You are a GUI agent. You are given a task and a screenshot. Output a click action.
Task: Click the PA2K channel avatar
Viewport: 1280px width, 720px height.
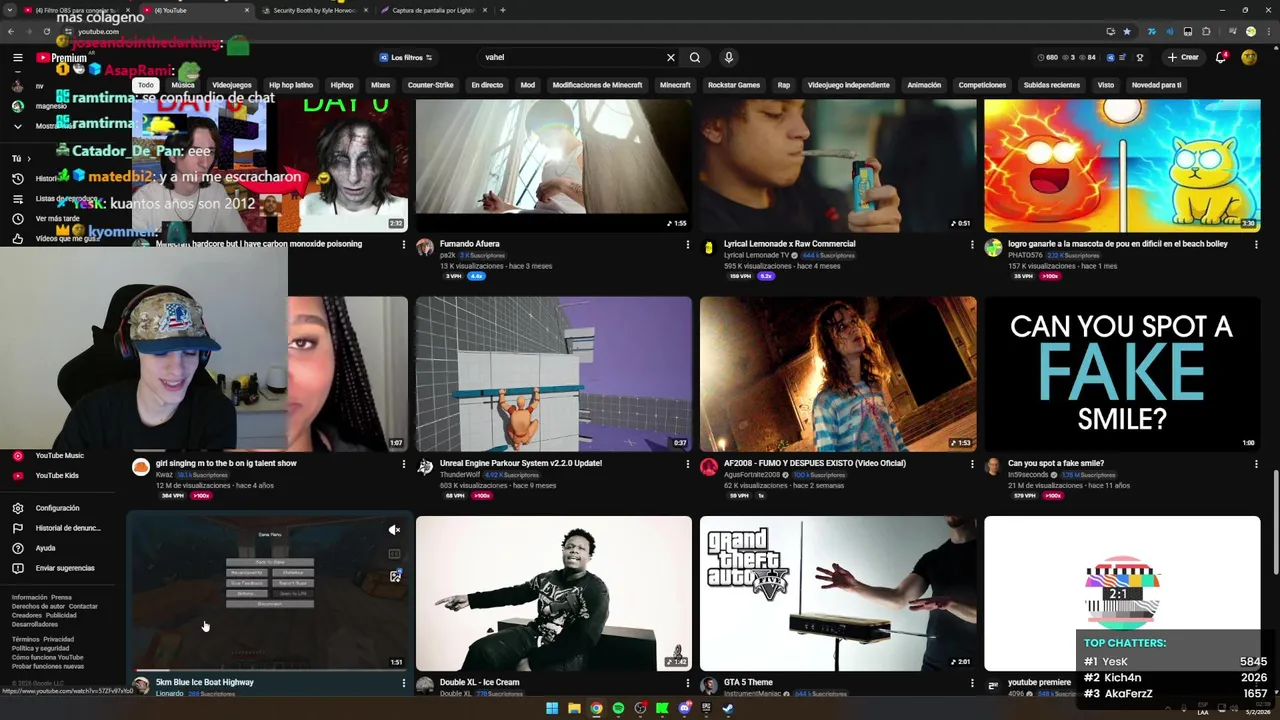(x=425, y=248)
